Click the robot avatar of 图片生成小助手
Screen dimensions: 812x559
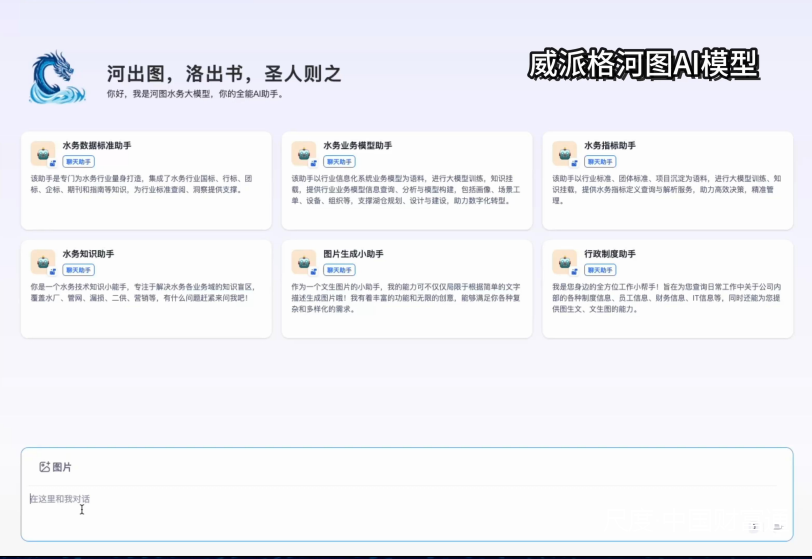pyautogui.click(x=304, y=261)
